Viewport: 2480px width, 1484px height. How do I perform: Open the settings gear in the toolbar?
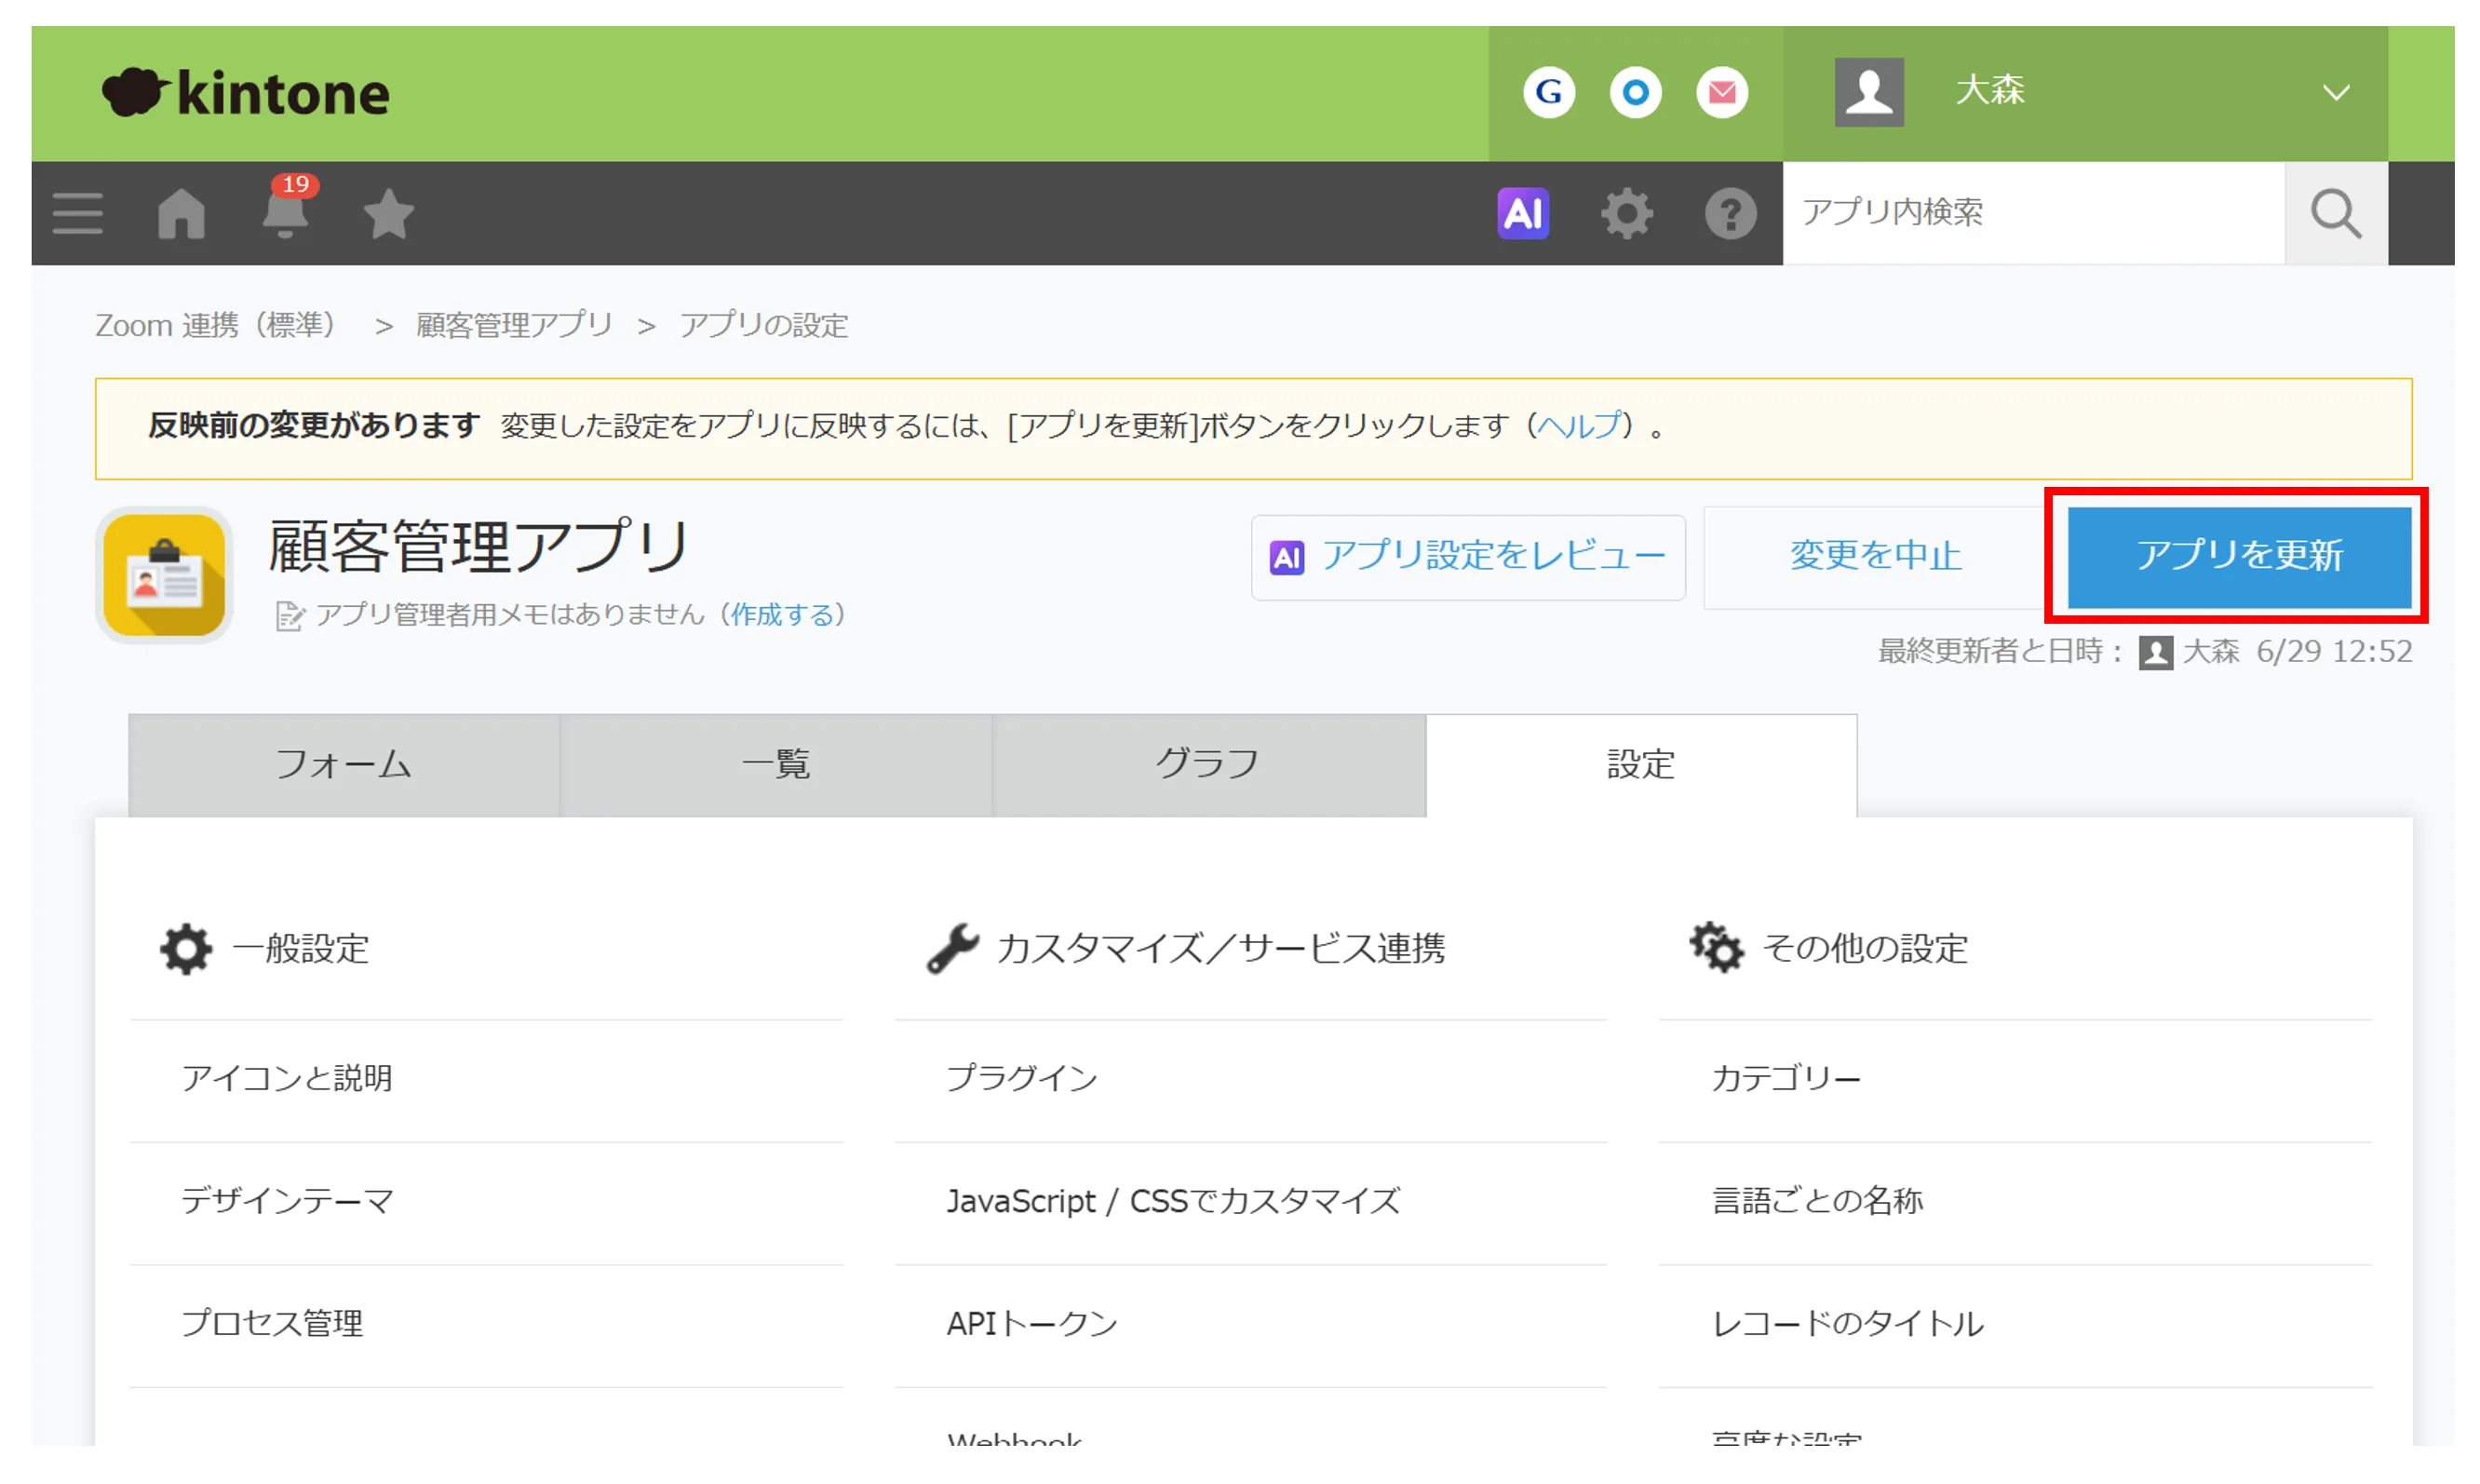tap(1627, 213)
